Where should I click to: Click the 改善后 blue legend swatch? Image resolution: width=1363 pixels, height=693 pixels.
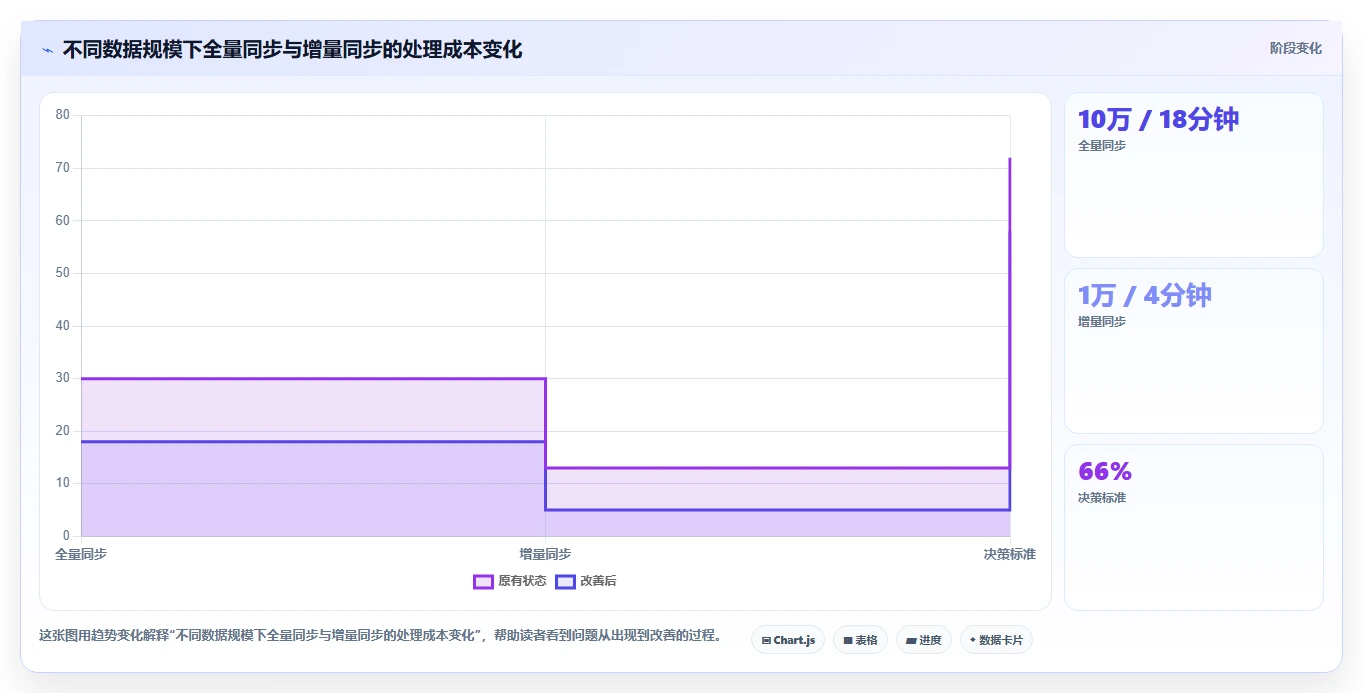565,581
